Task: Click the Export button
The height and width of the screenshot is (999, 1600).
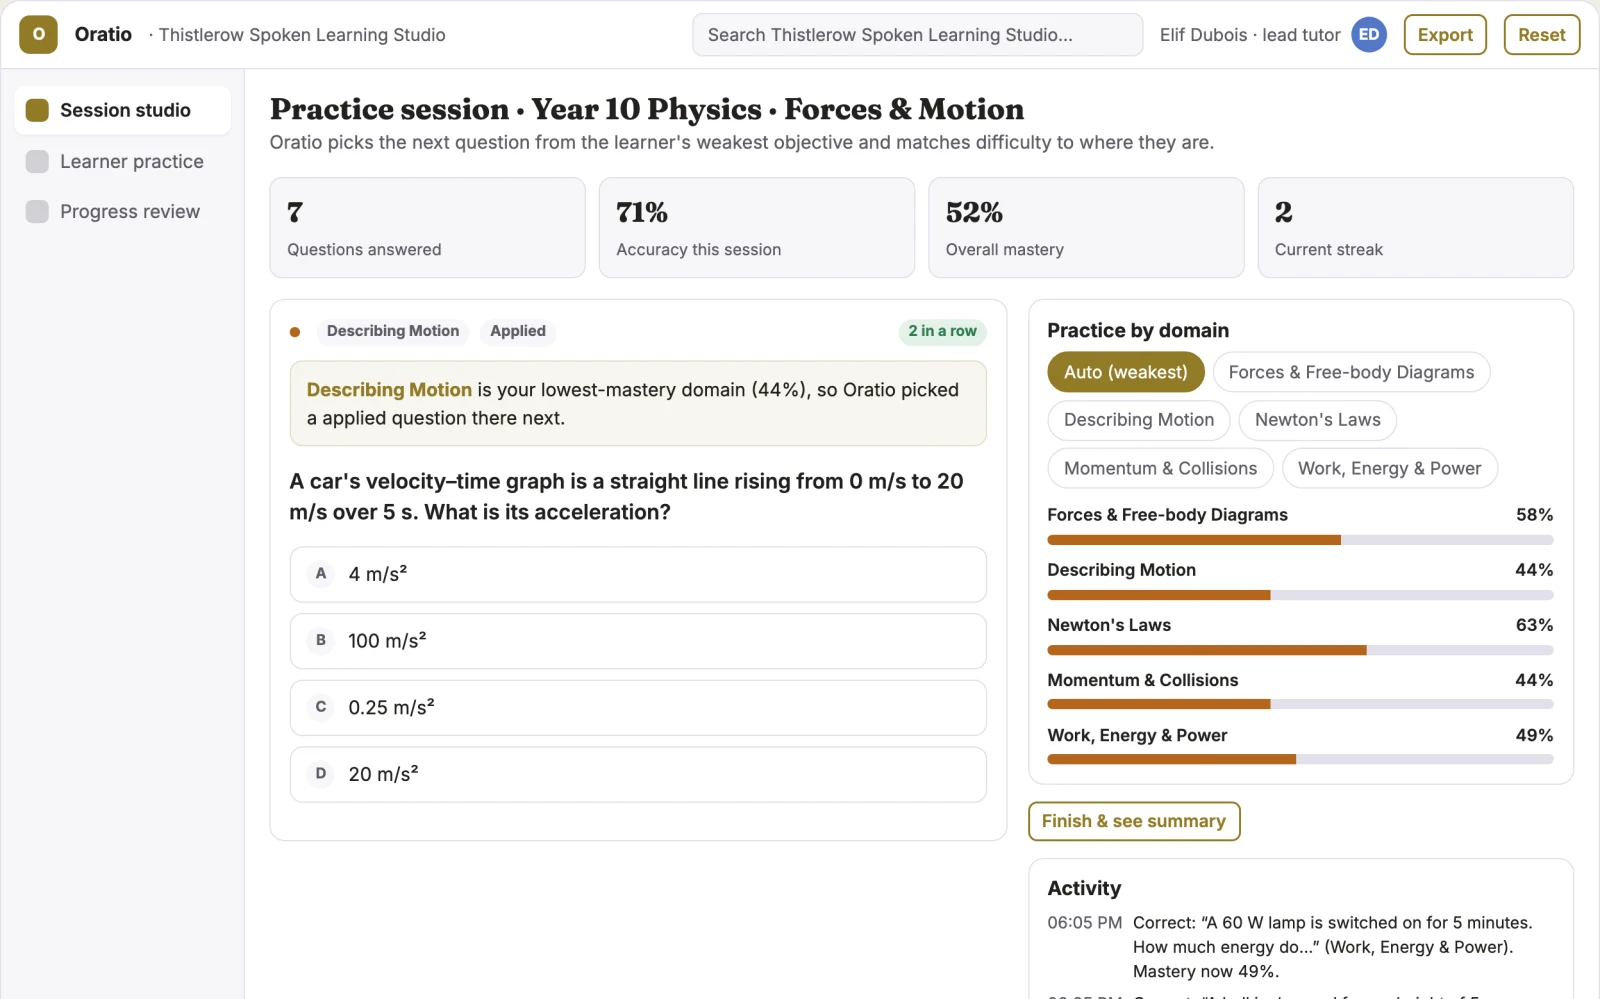Action: pyautogui.click(x=1445, y=34)
